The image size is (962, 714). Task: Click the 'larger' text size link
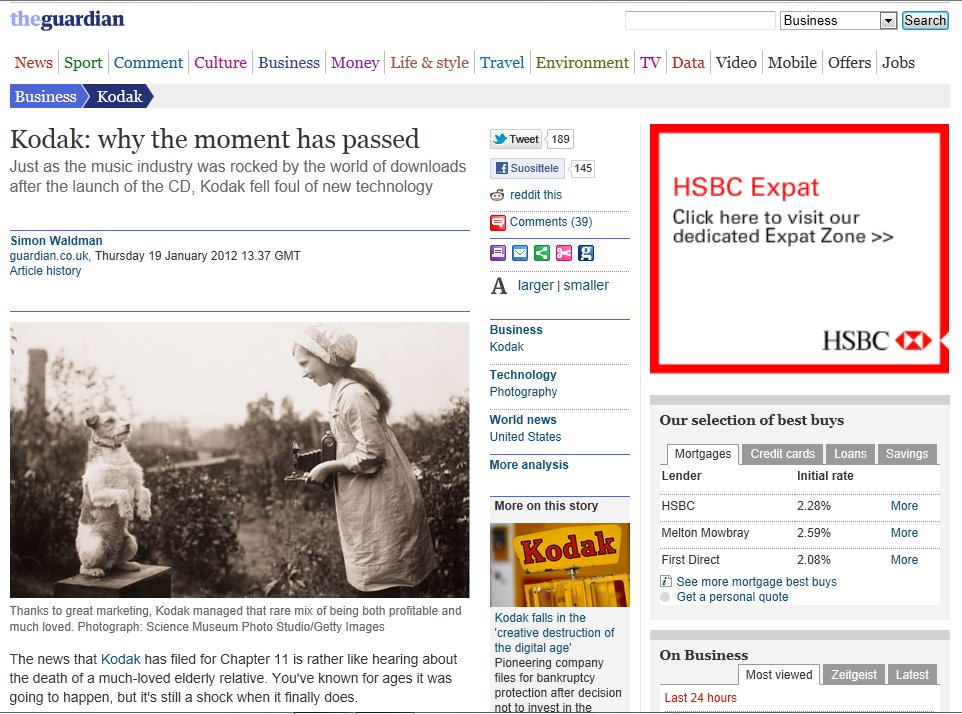click(x=536, y=285)
